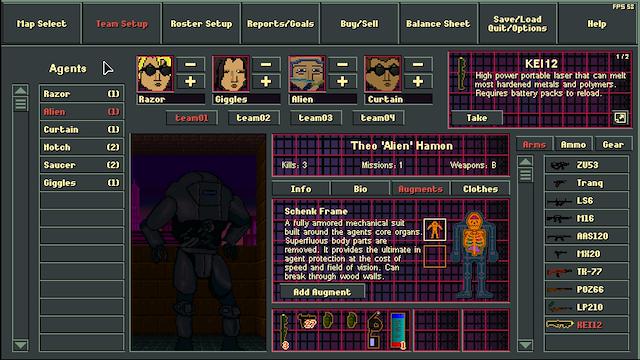
Task: Click the Agents list up arrow
Action: pos(20,90)
